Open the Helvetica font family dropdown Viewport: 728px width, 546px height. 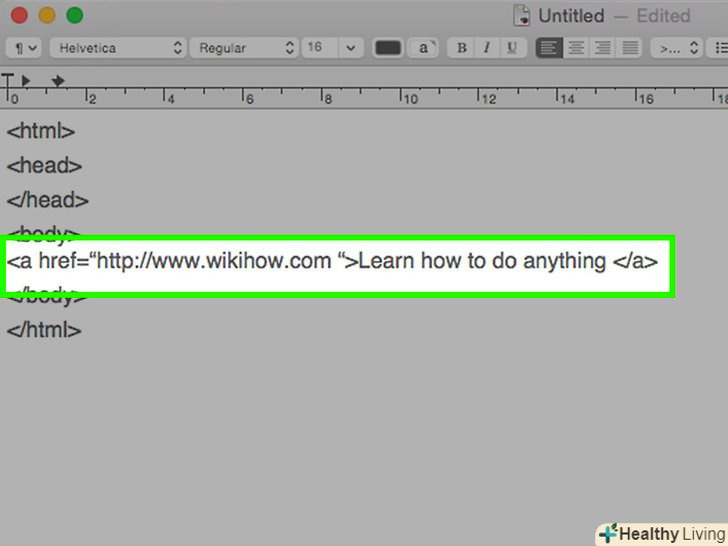(x=118, y=48)
